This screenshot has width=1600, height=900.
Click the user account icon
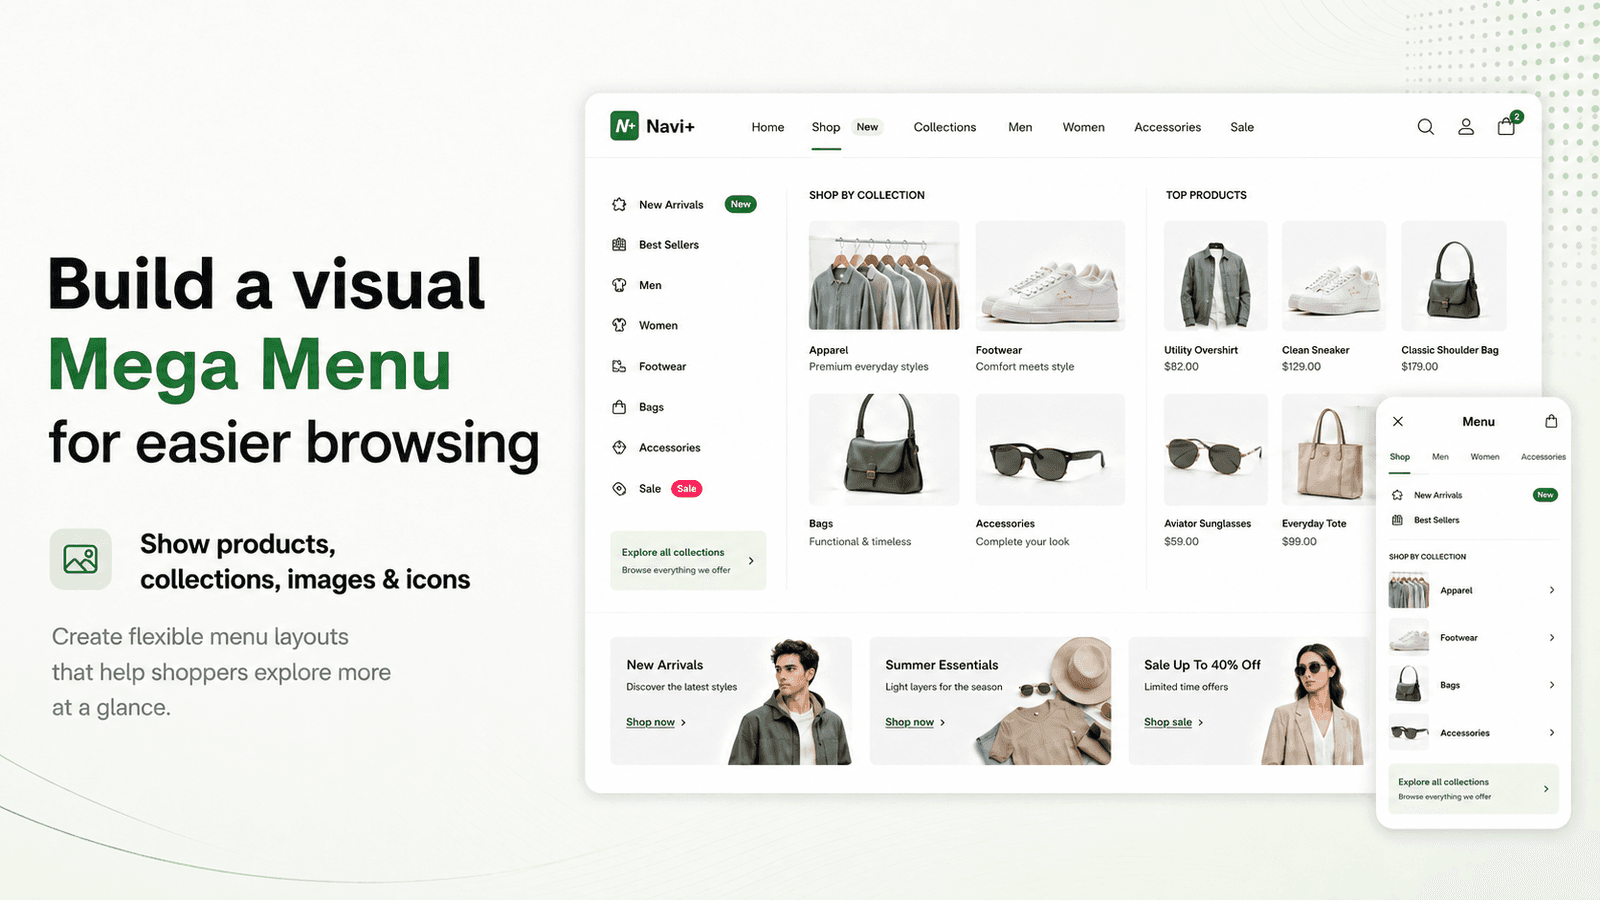(x=1466, y=127)
